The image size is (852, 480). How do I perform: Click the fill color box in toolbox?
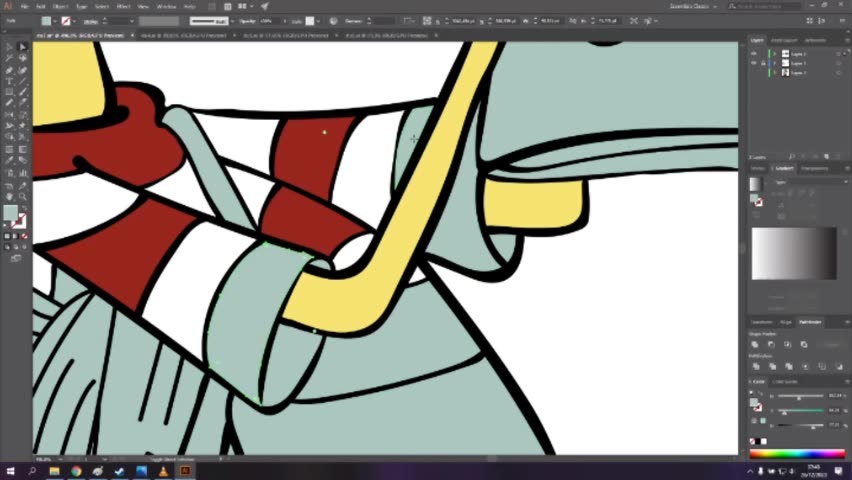click(x=10, y=213)
